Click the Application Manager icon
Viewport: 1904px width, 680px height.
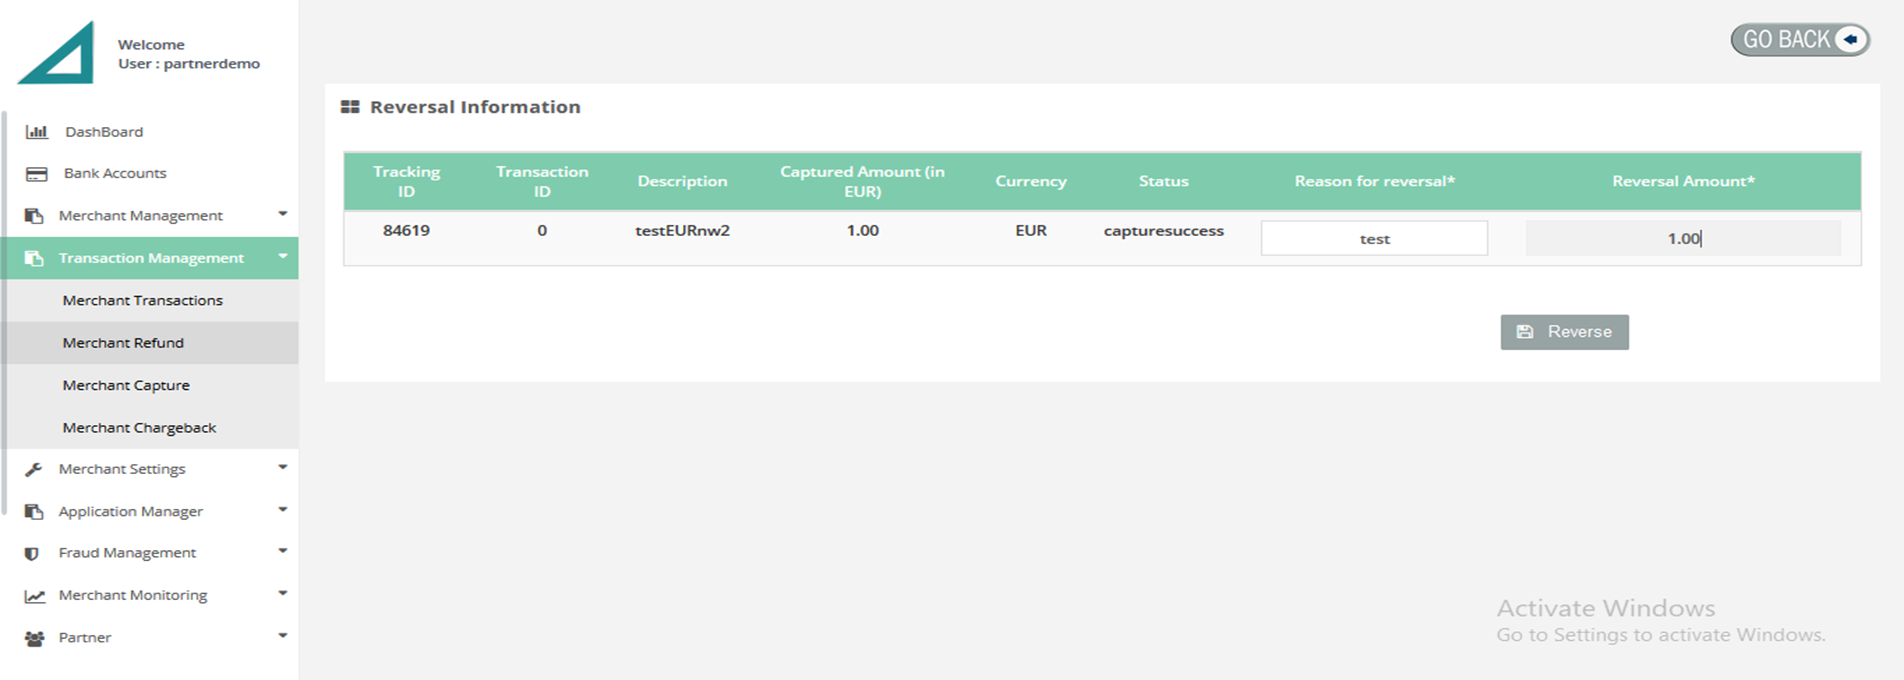click(x=34, y=512)
